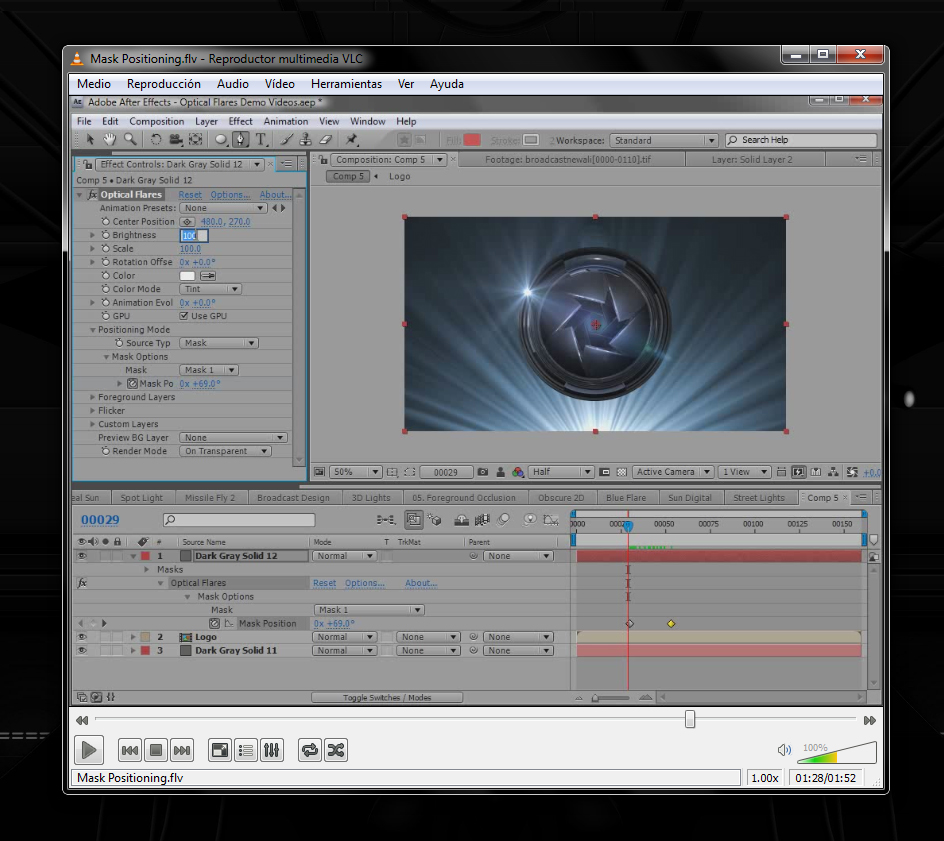Click the Center Position crosshair button
944x841 pixels.
point(187,222)
